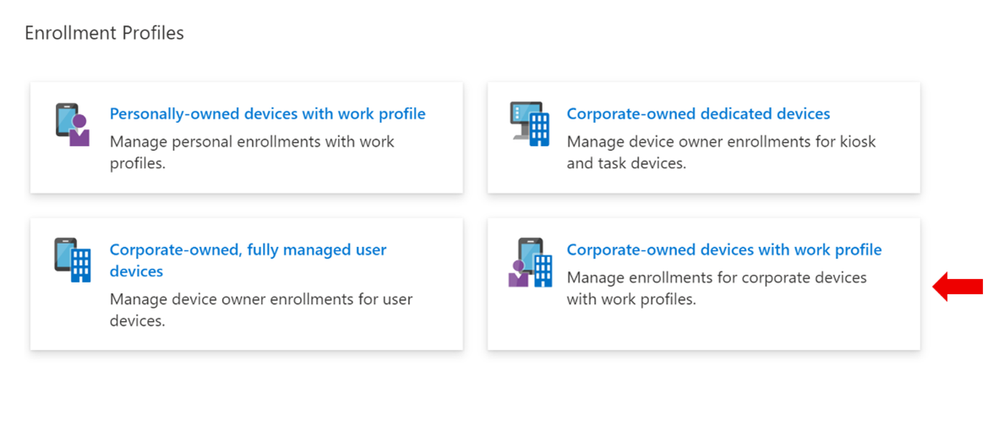This screenshot has height=427, width=999.
Task: Click blue building in dedicated devices icon
Action: (x=539, y=131)
